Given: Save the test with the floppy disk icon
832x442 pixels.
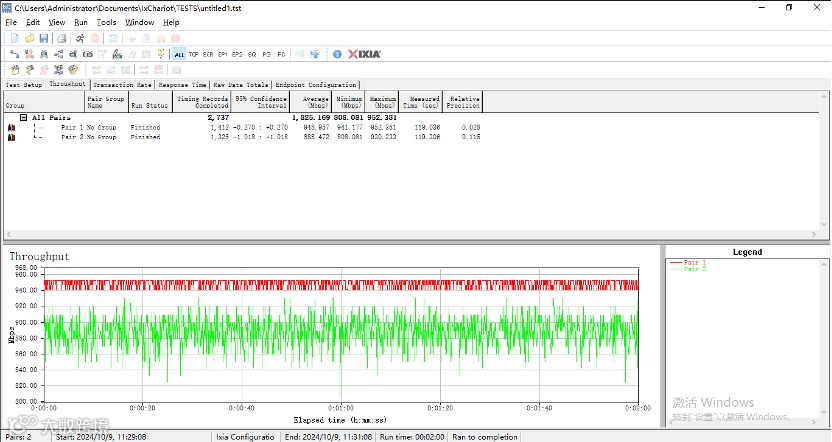Looking at the screenshot, I should [x=44, y=38].
